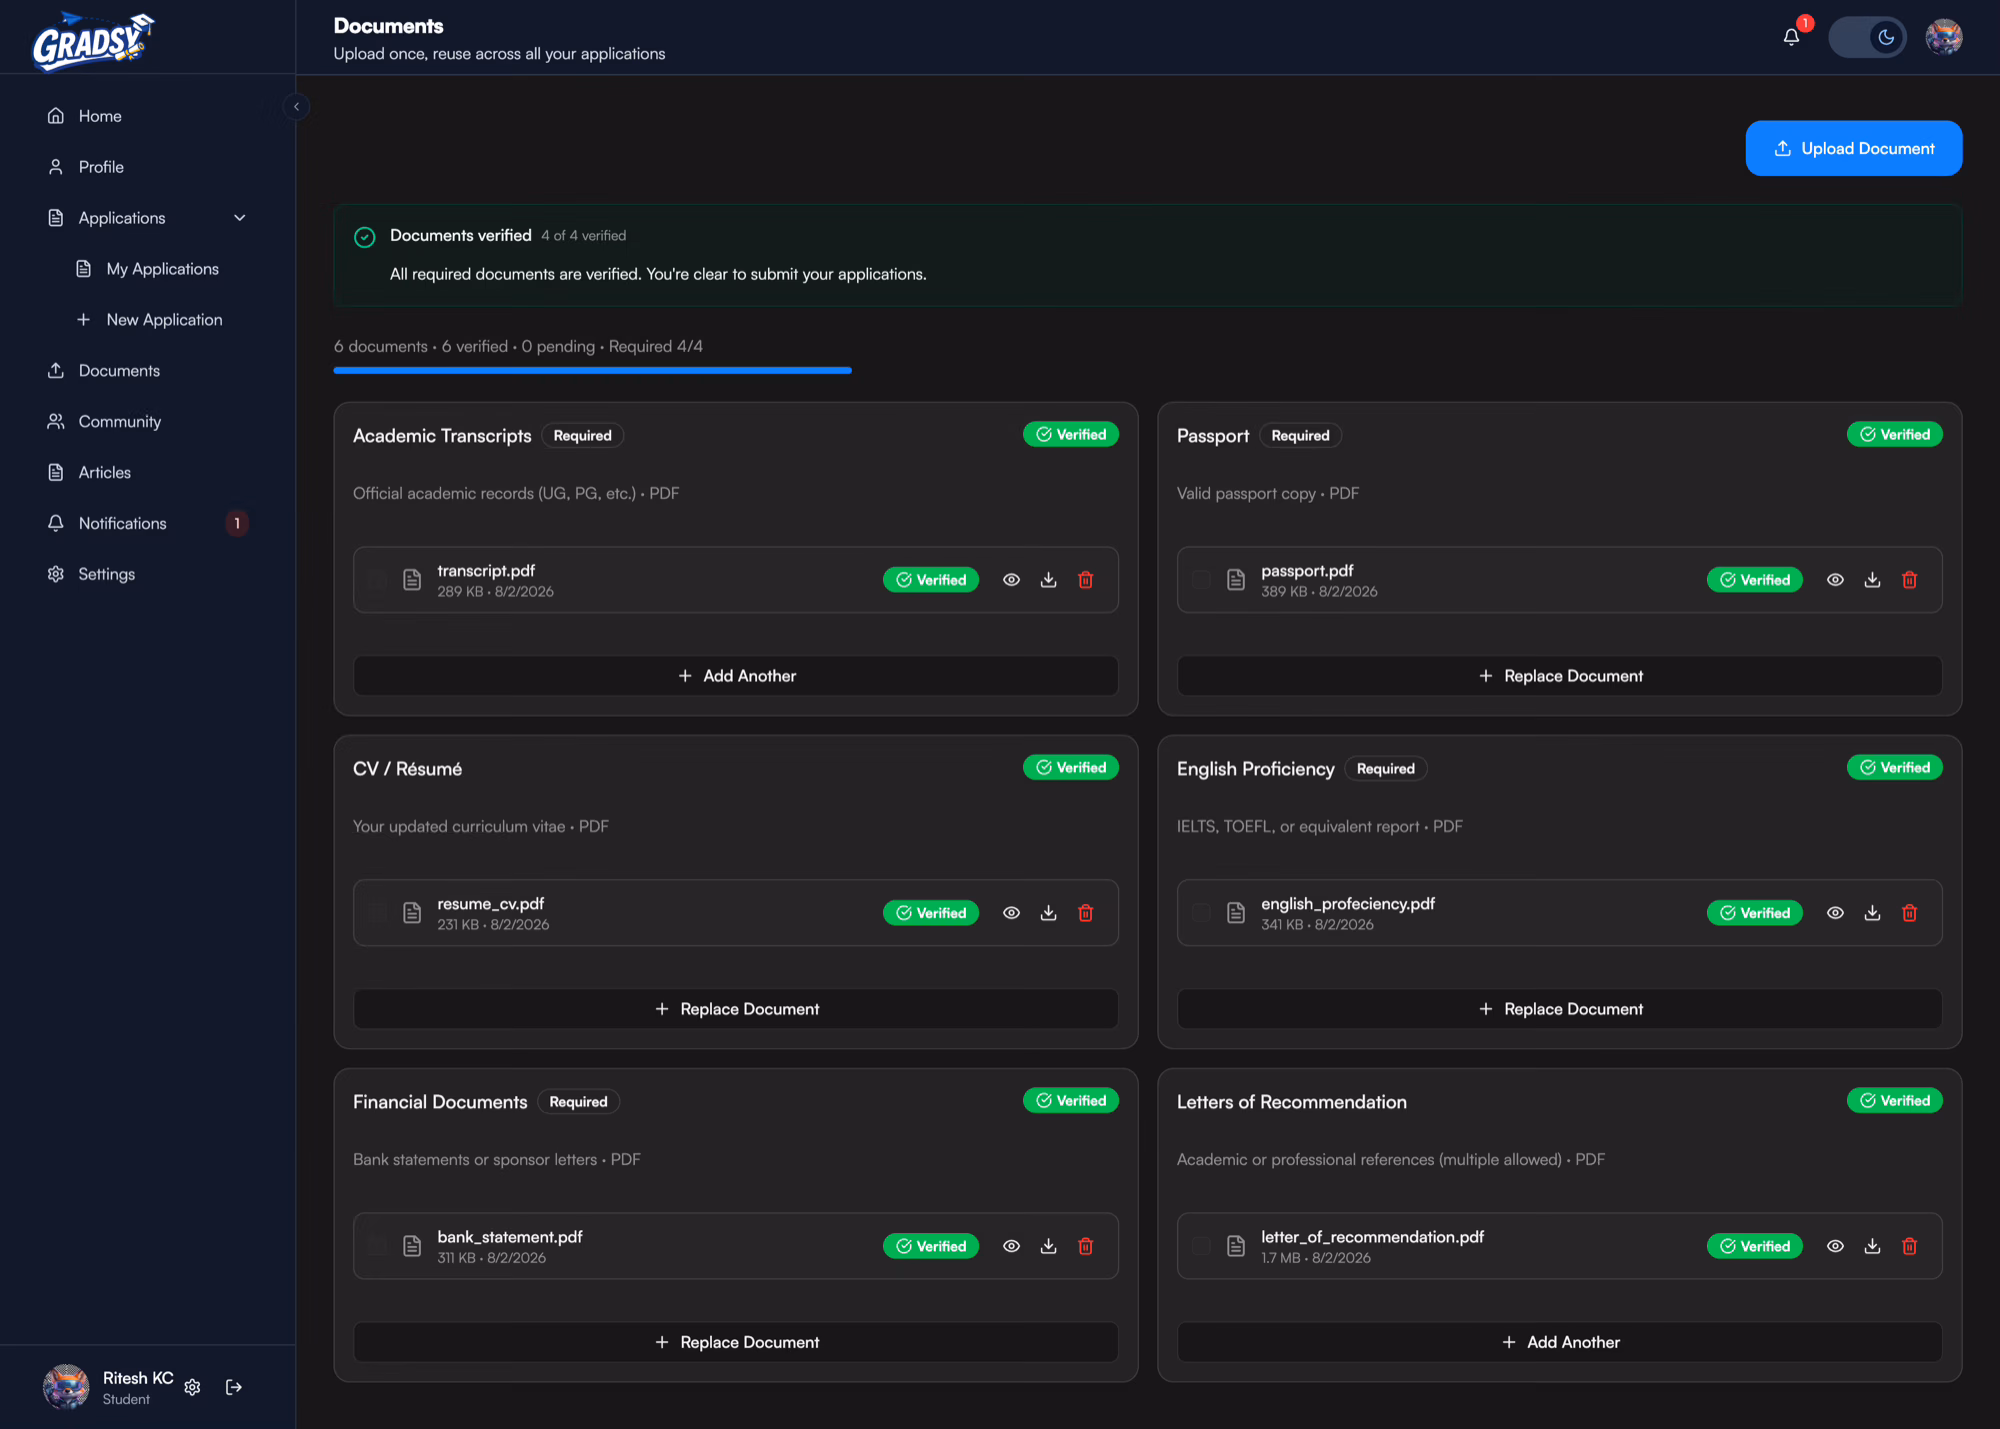The width and height of the screenshot is (2000, 1429).
Task: Delete passport.pdf with trash icon
Action: point(1909,580)
